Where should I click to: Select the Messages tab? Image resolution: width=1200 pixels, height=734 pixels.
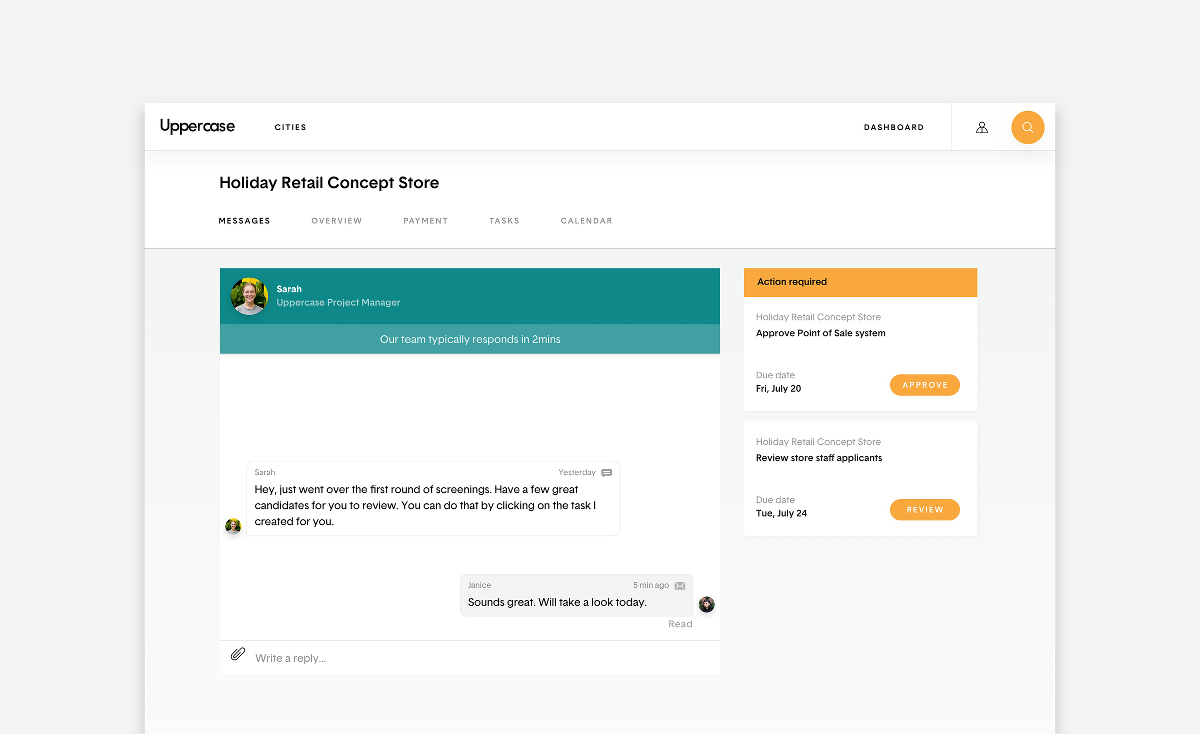pyautogui.click(x=244, y=221)
